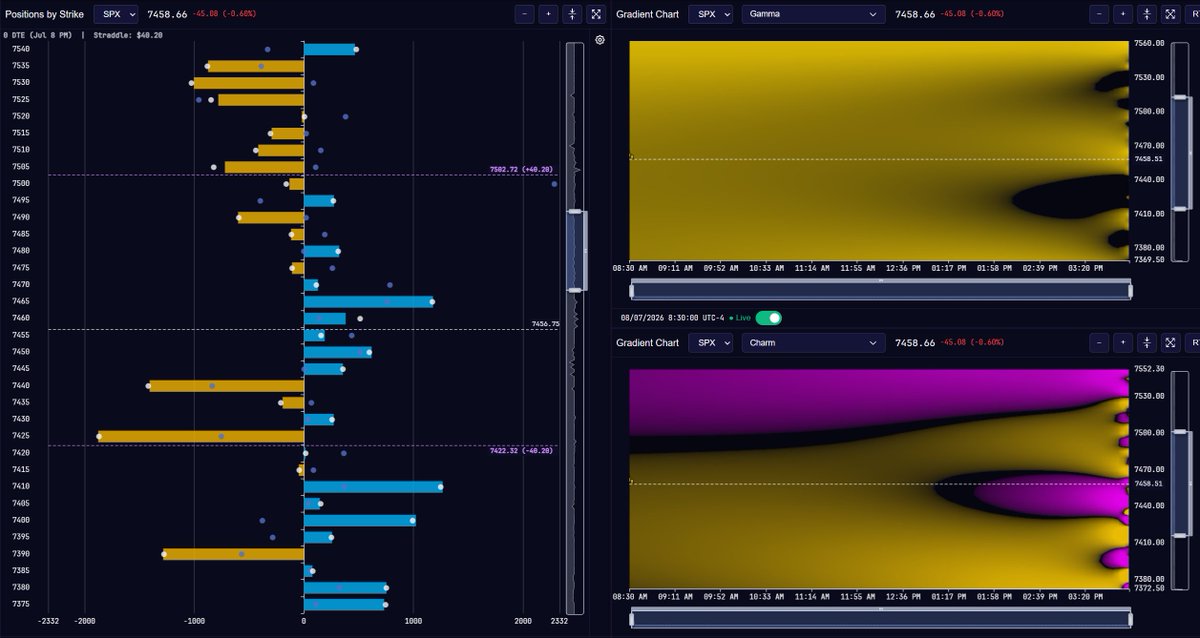Click the 7375 strike axis label
This screenshot has width=1200, height=638.
click(20, 604)
